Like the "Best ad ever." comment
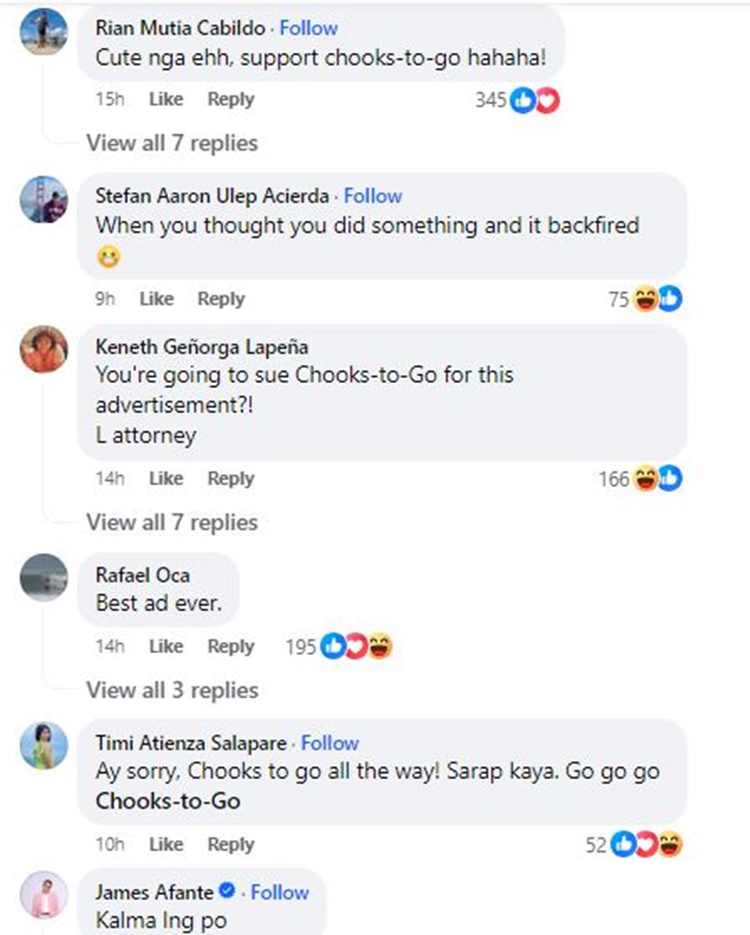The height and width of the screenshot is (935, 750). pos(166,647)
